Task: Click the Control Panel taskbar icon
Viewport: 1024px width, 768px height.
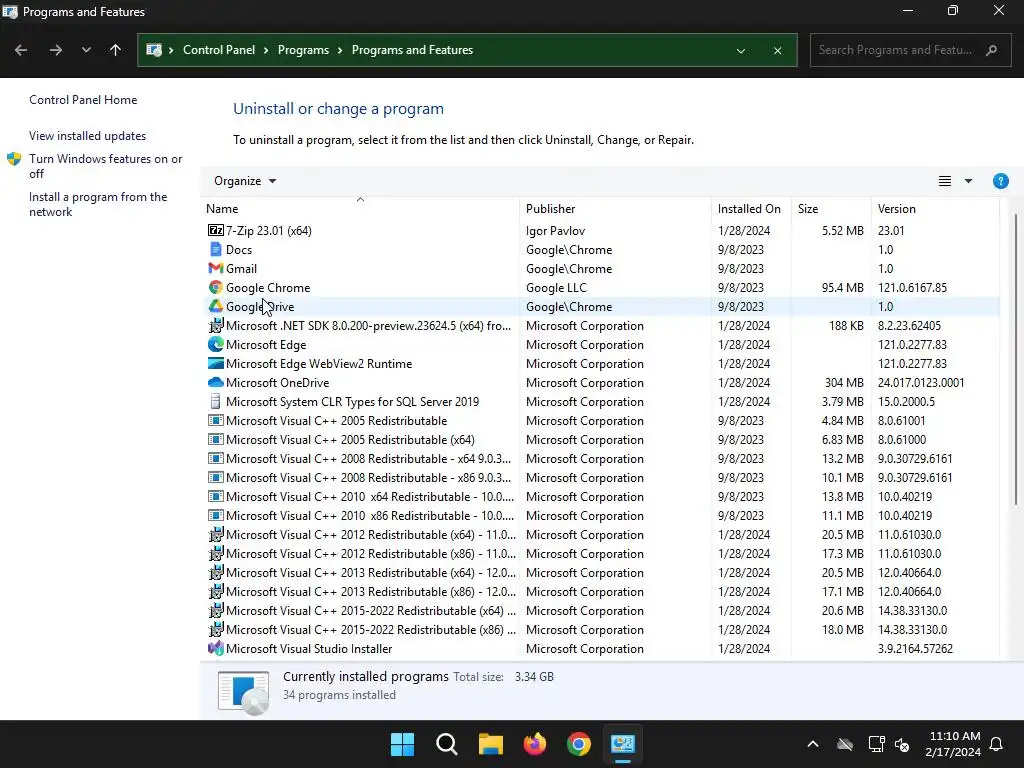Action: [622, 744]
